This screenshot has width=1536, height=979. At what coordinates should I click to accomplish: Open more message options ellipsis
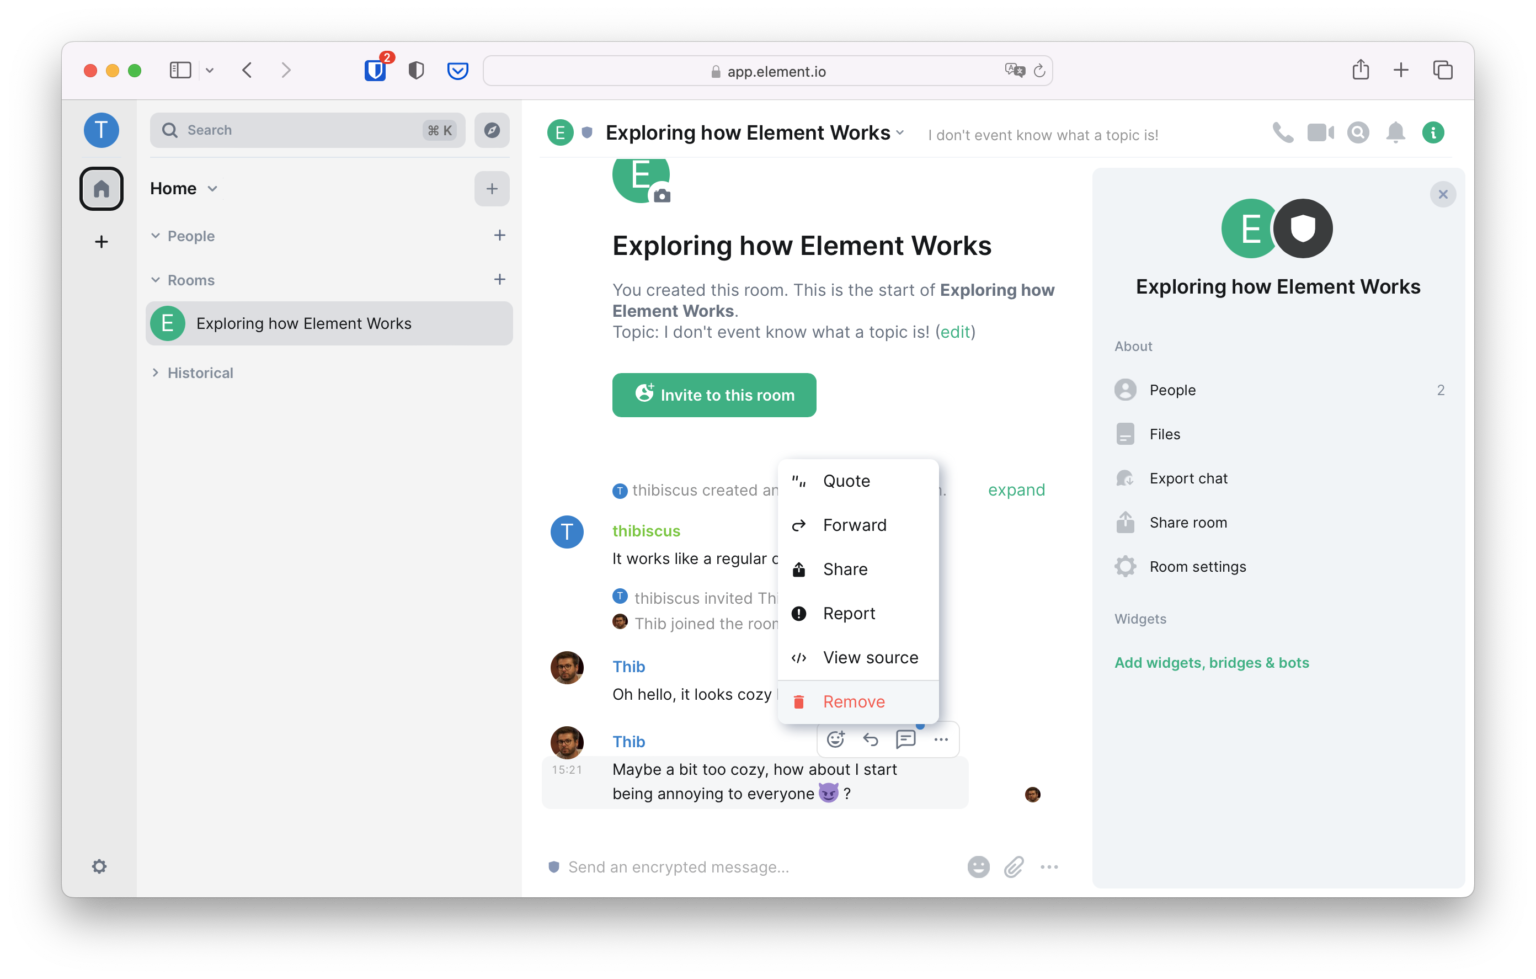coord(941,738)
